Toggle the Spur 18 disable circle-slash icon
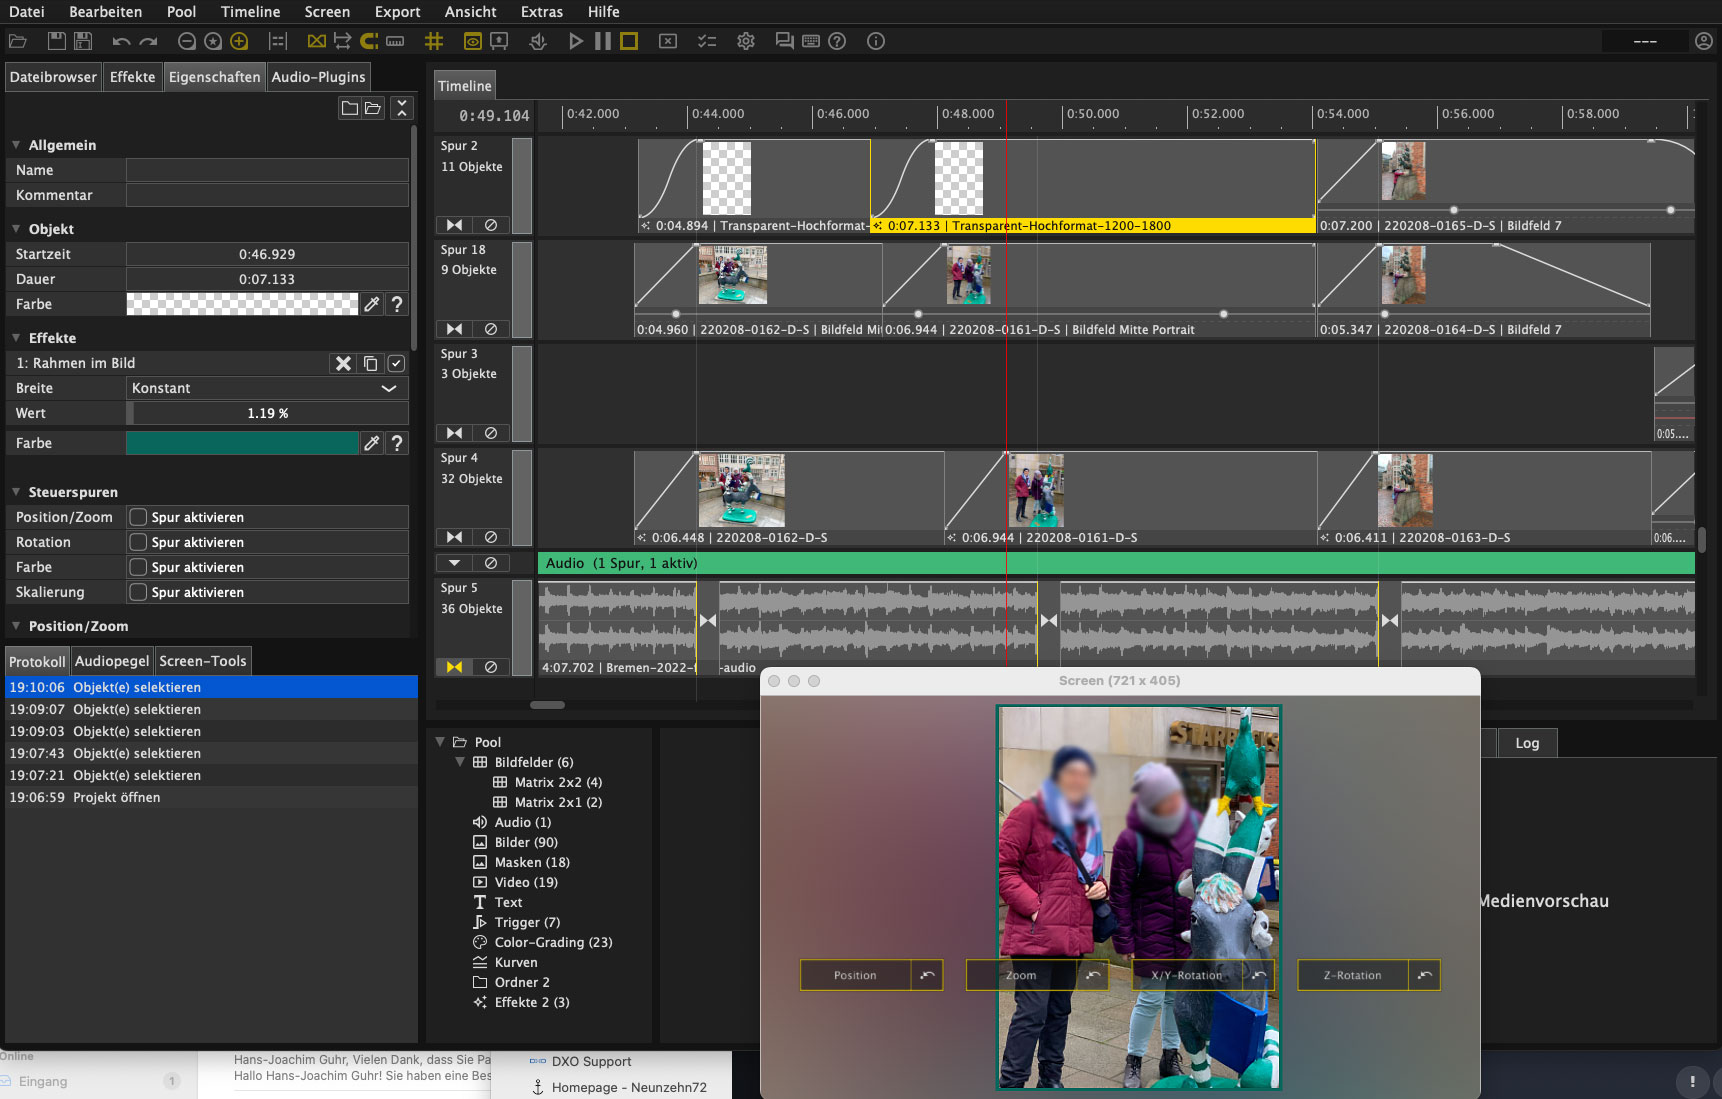Viewport: 1722px width, 1099px height. click(x=491, y=329)
